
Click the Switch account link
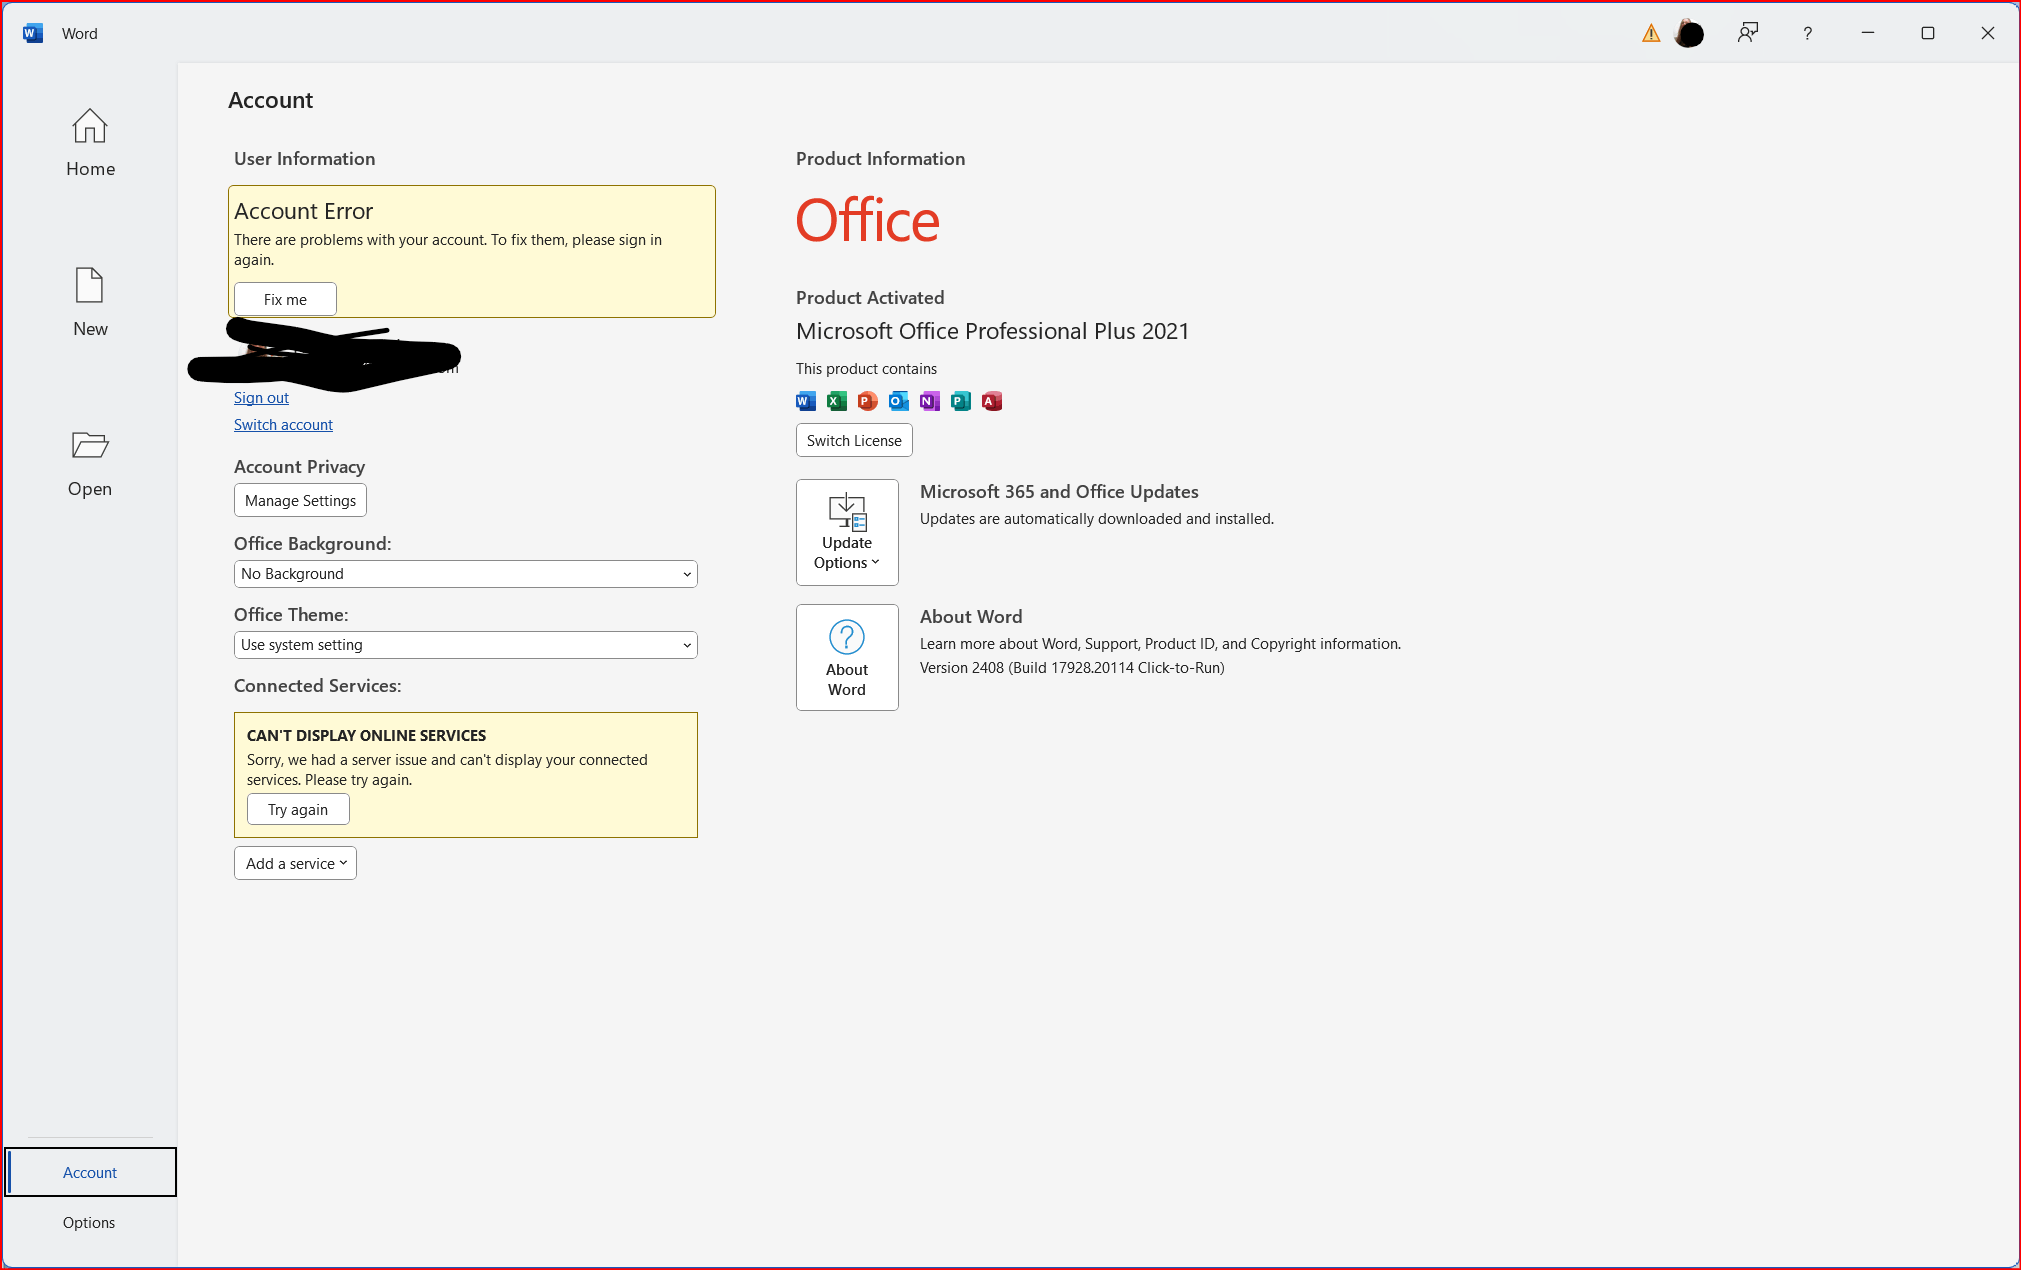click(x=283, y=425)
